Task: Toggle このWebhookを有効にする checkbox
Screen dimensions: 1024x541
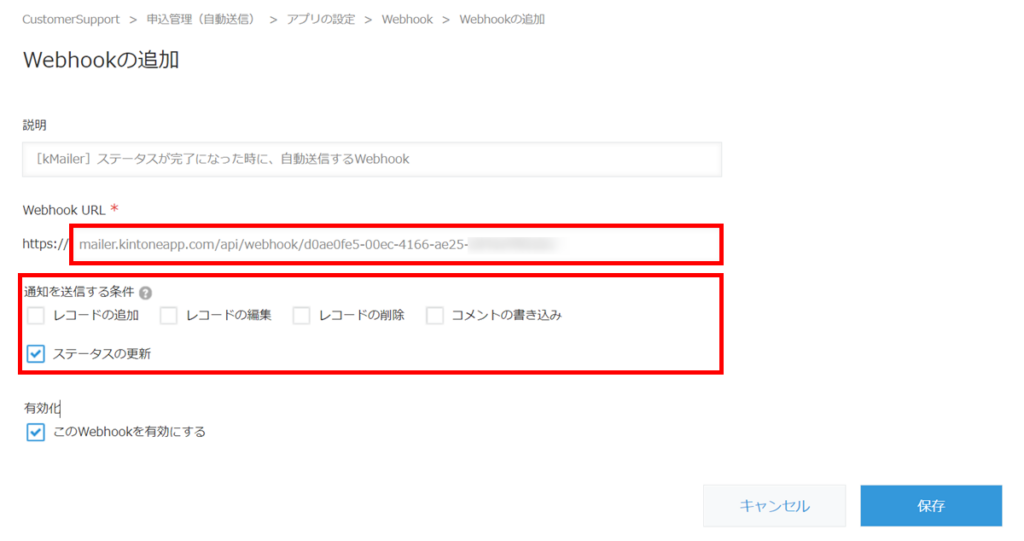Action: tap(36, 432)
